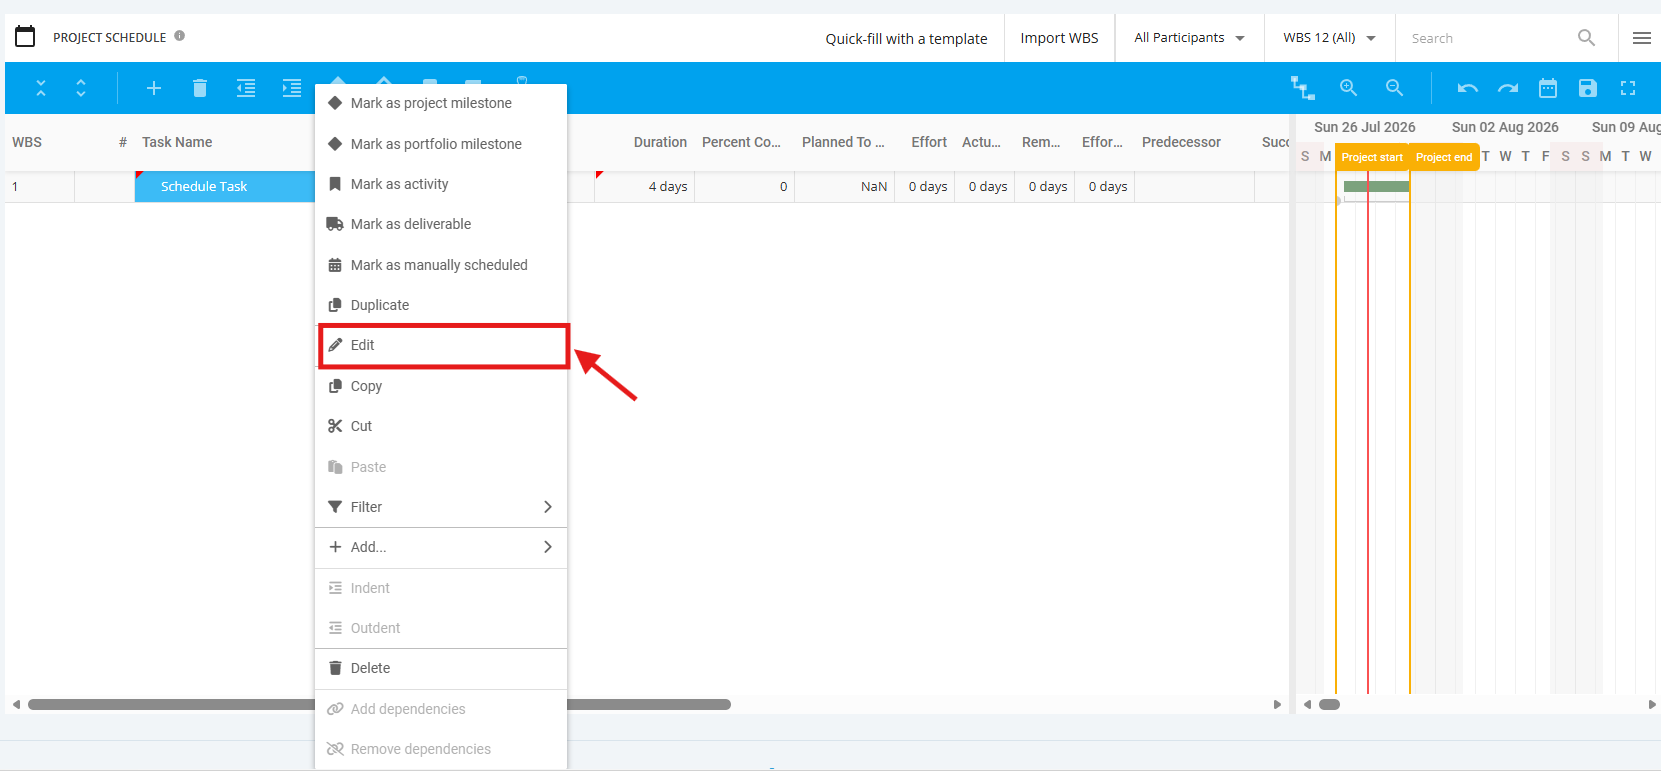Click the toolbar outdent icon

[x=246, y=88]
